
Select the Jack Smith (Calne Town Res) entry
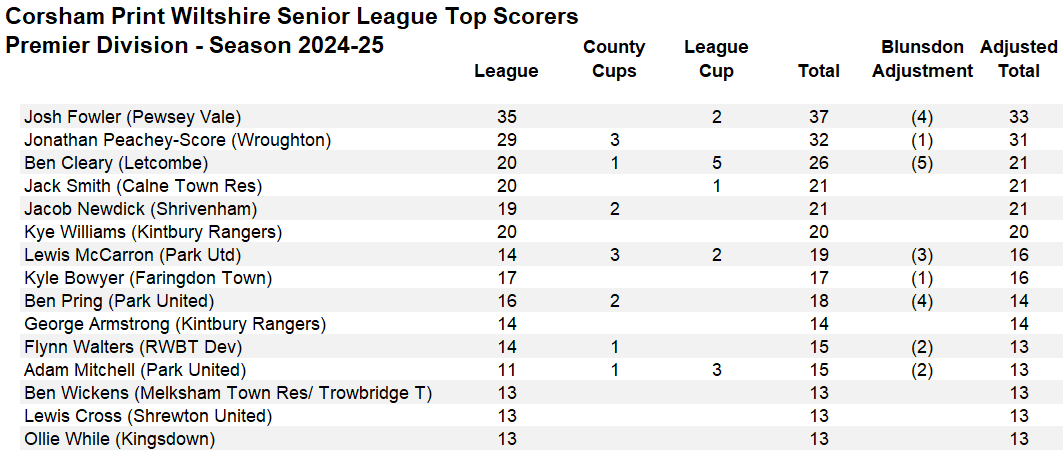[x=142, y=186]
